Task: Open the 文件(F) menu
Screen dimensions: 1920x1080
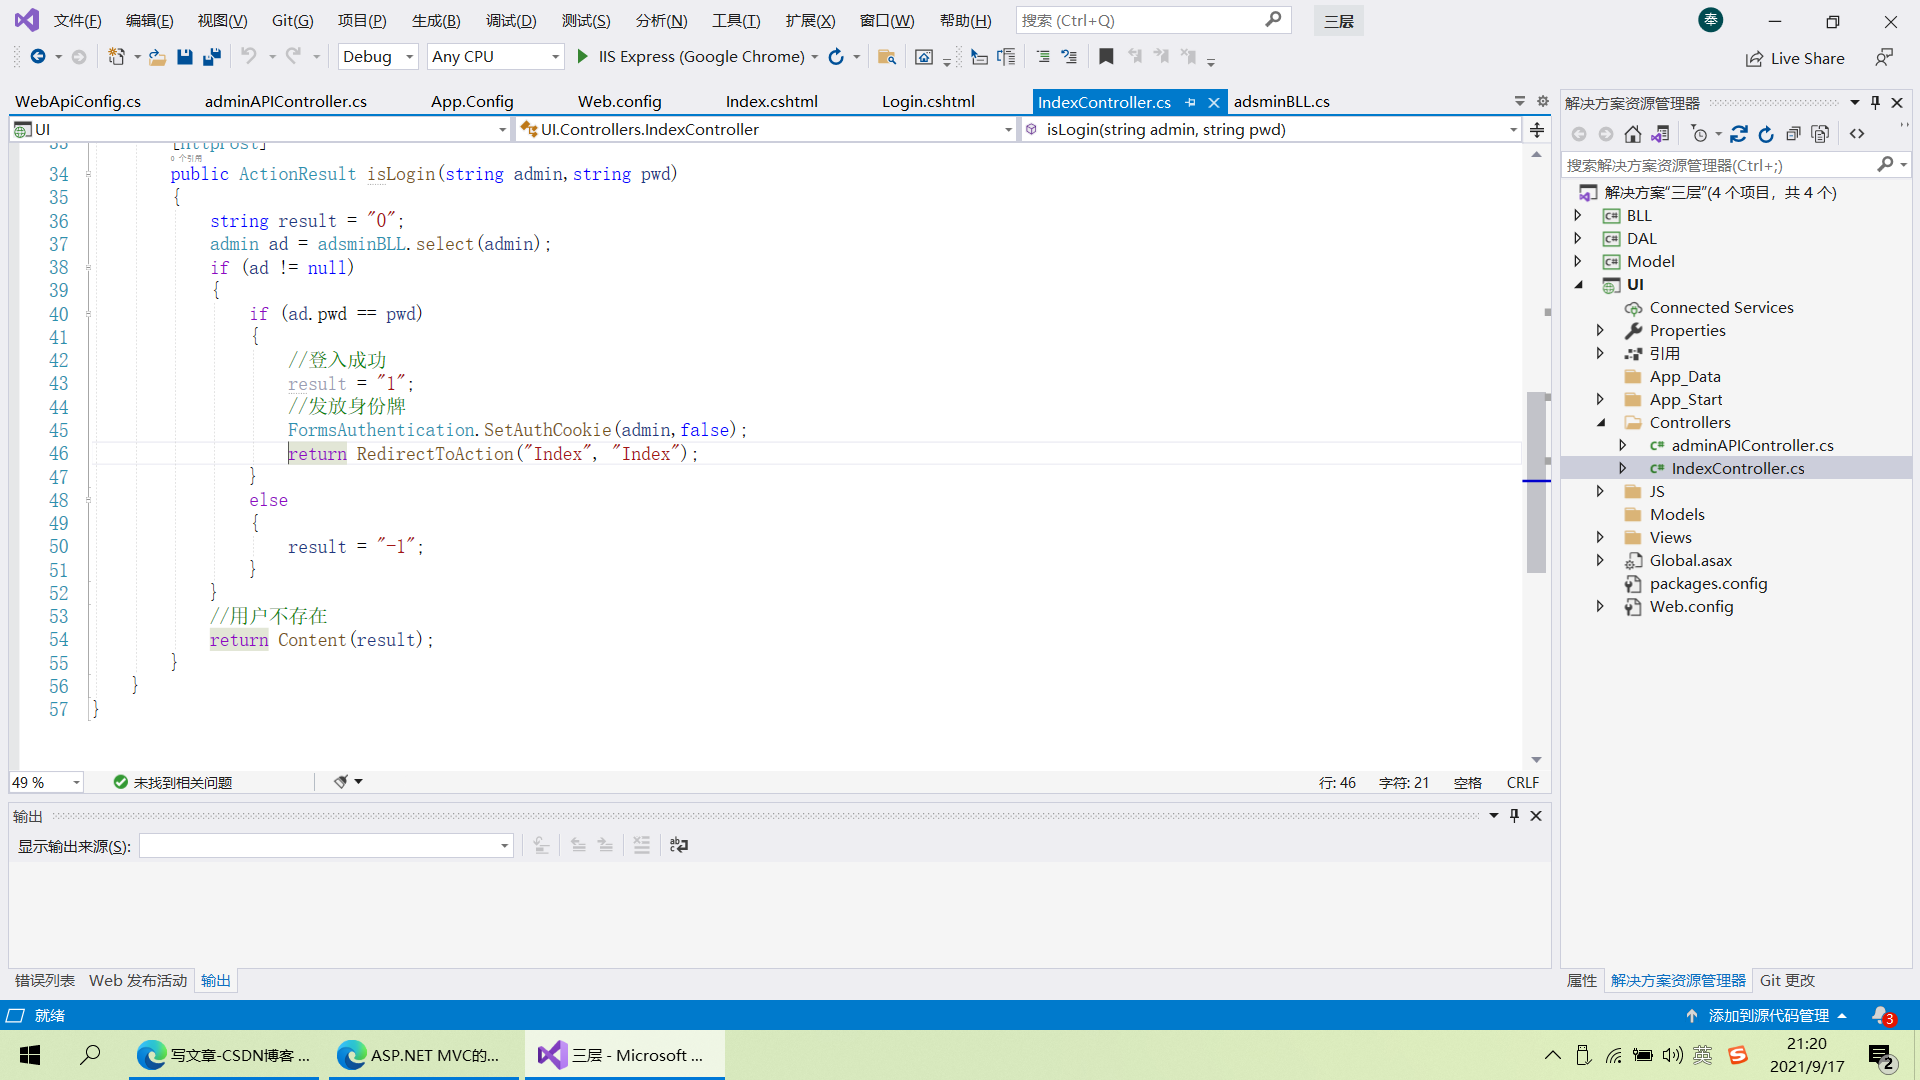Action: (x=78, y=21)
